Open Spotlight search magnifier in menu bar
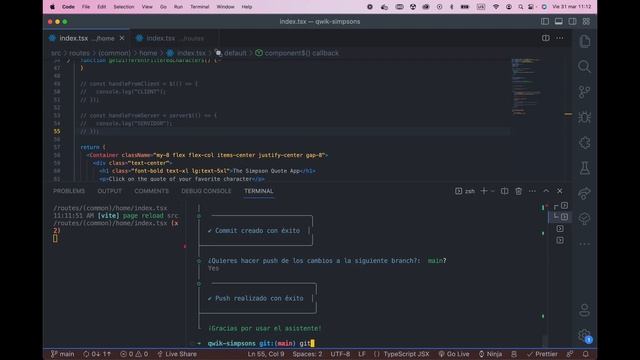Viewport: 640px width, 360px height. tap(520, 7)
